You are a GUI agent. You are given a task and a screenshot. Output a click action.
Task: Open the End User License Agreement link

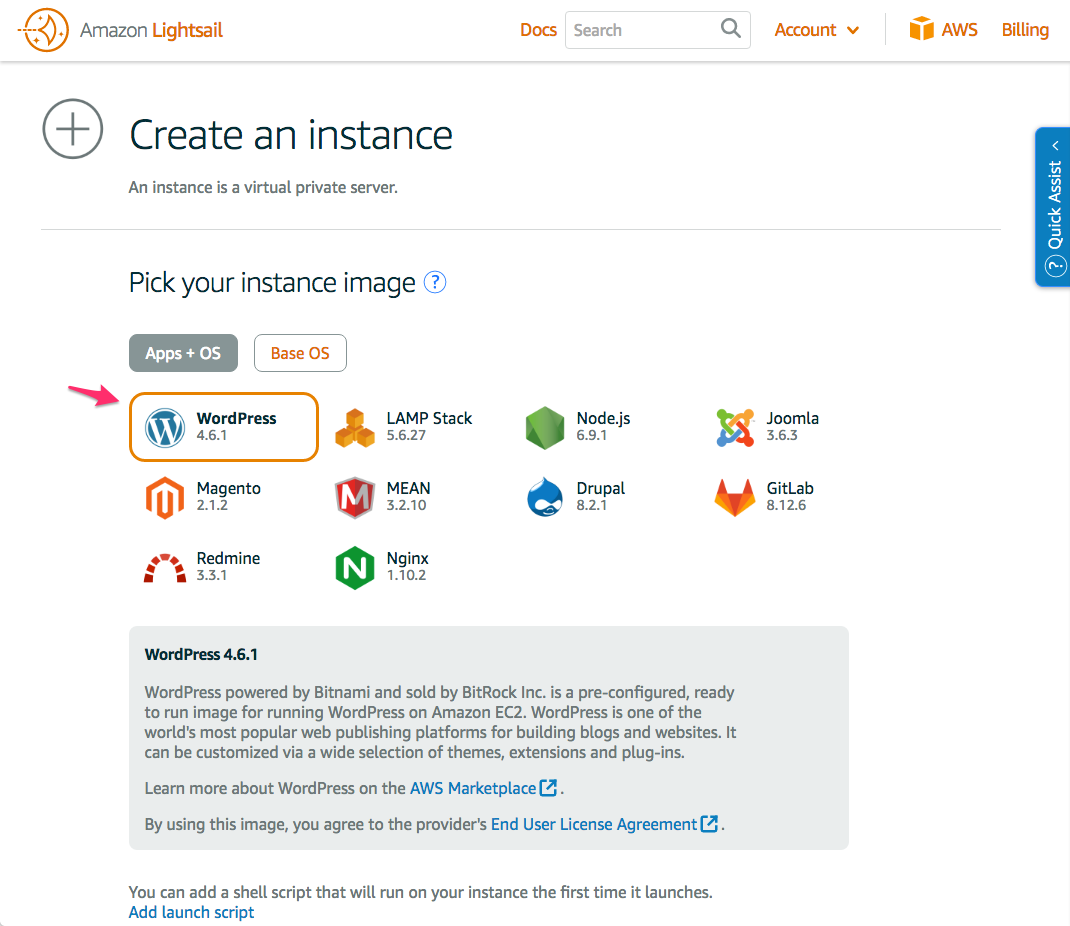point(595,824)
